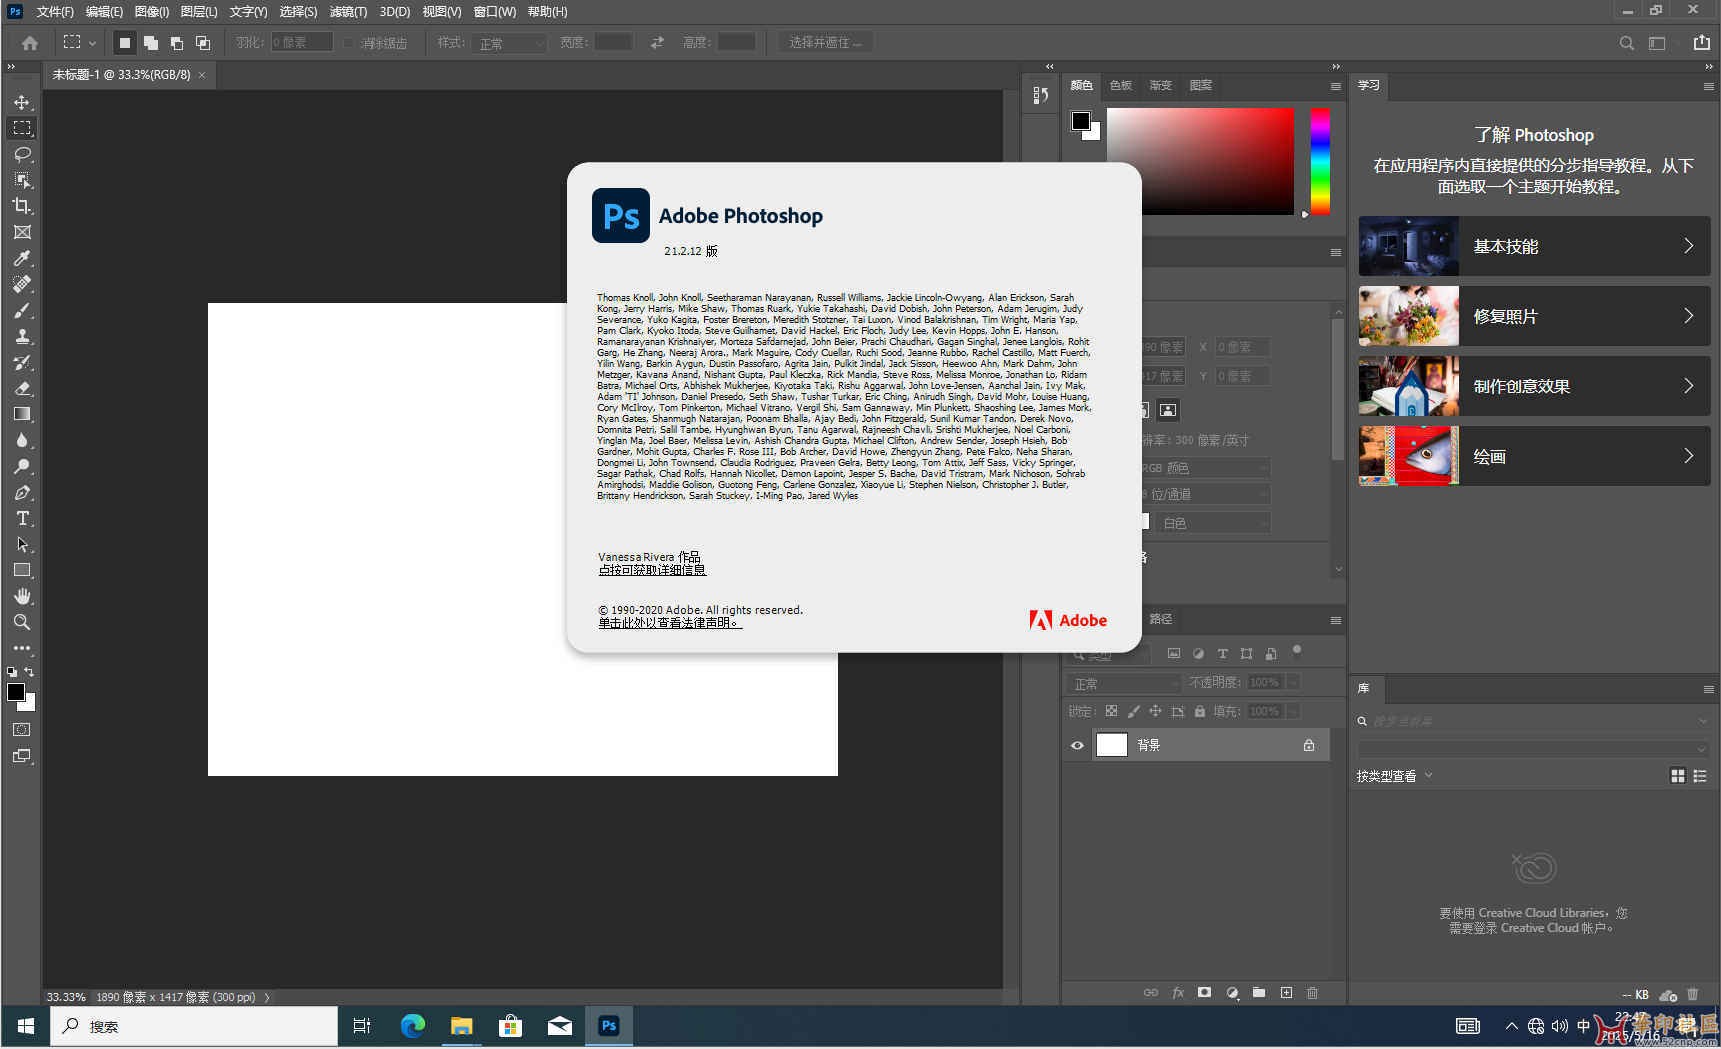The width and height of the screenshot is (1721, 1049).
Task: Click the Home button in options bar
Action: click(x=30, y=43)
